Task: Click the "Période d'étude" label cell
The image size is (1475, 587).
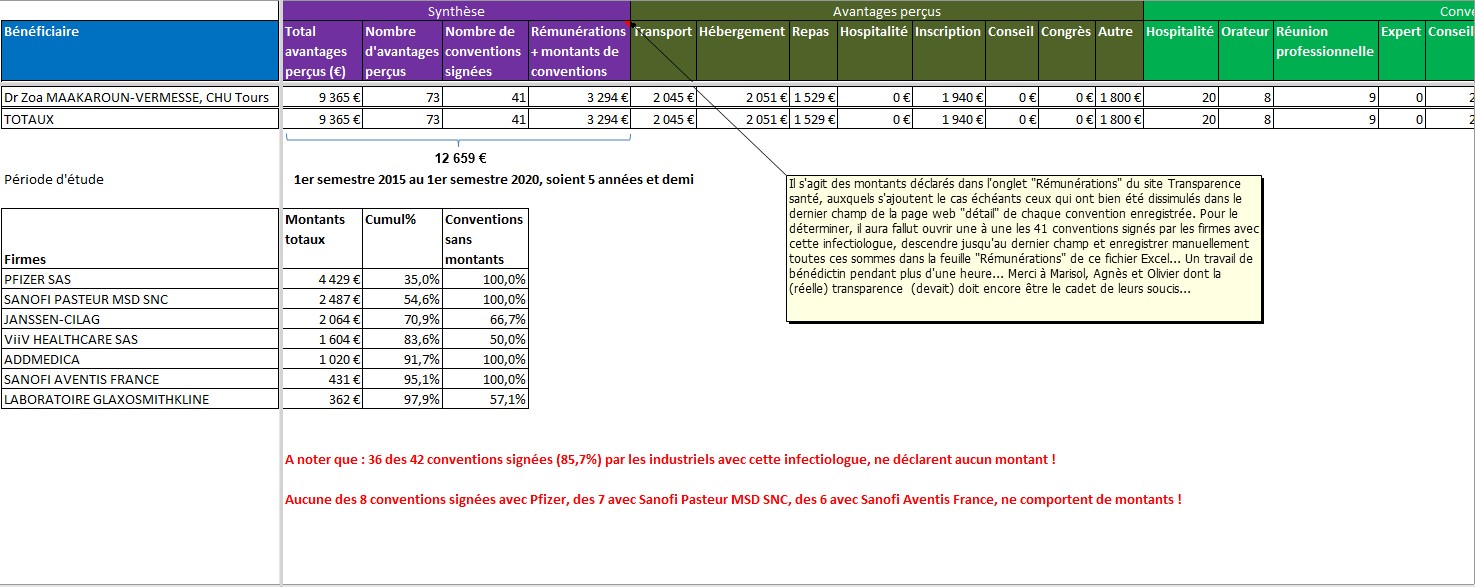Action: [x=54, y=180]
